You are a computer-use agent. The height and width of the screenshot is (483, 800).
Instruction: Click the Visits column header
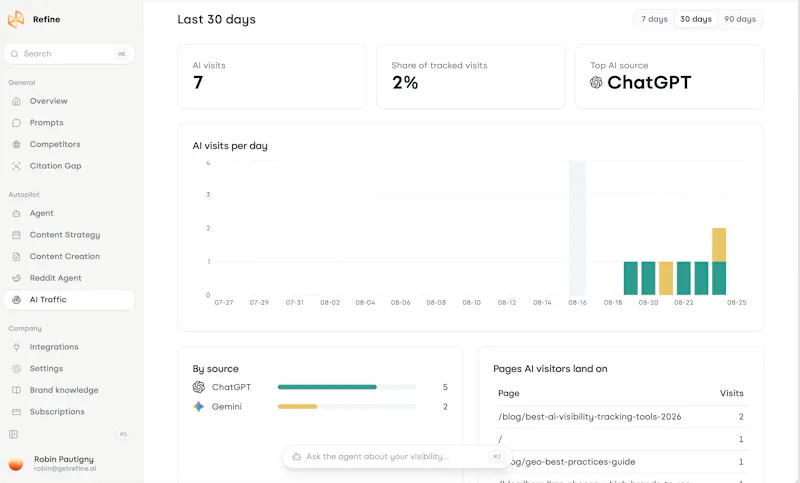click(732, 393)
